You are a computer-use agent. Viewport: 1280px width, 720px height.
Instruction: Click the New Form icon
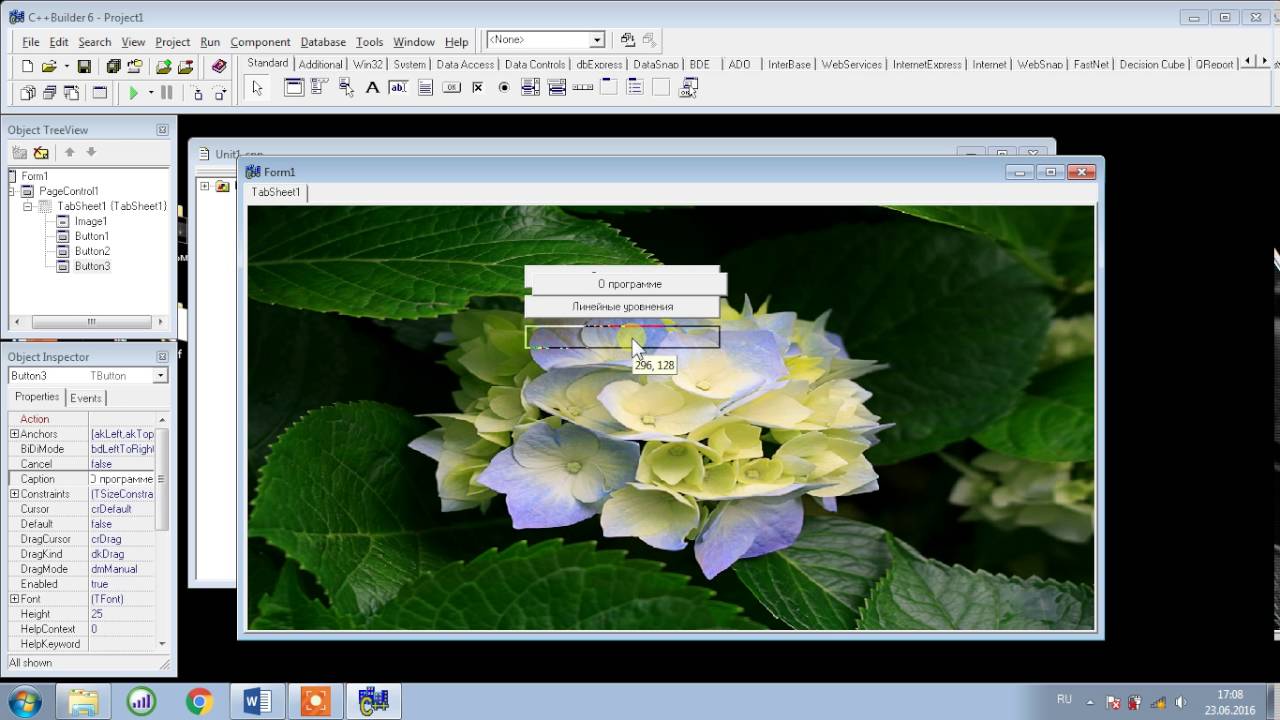pos(99,93)
